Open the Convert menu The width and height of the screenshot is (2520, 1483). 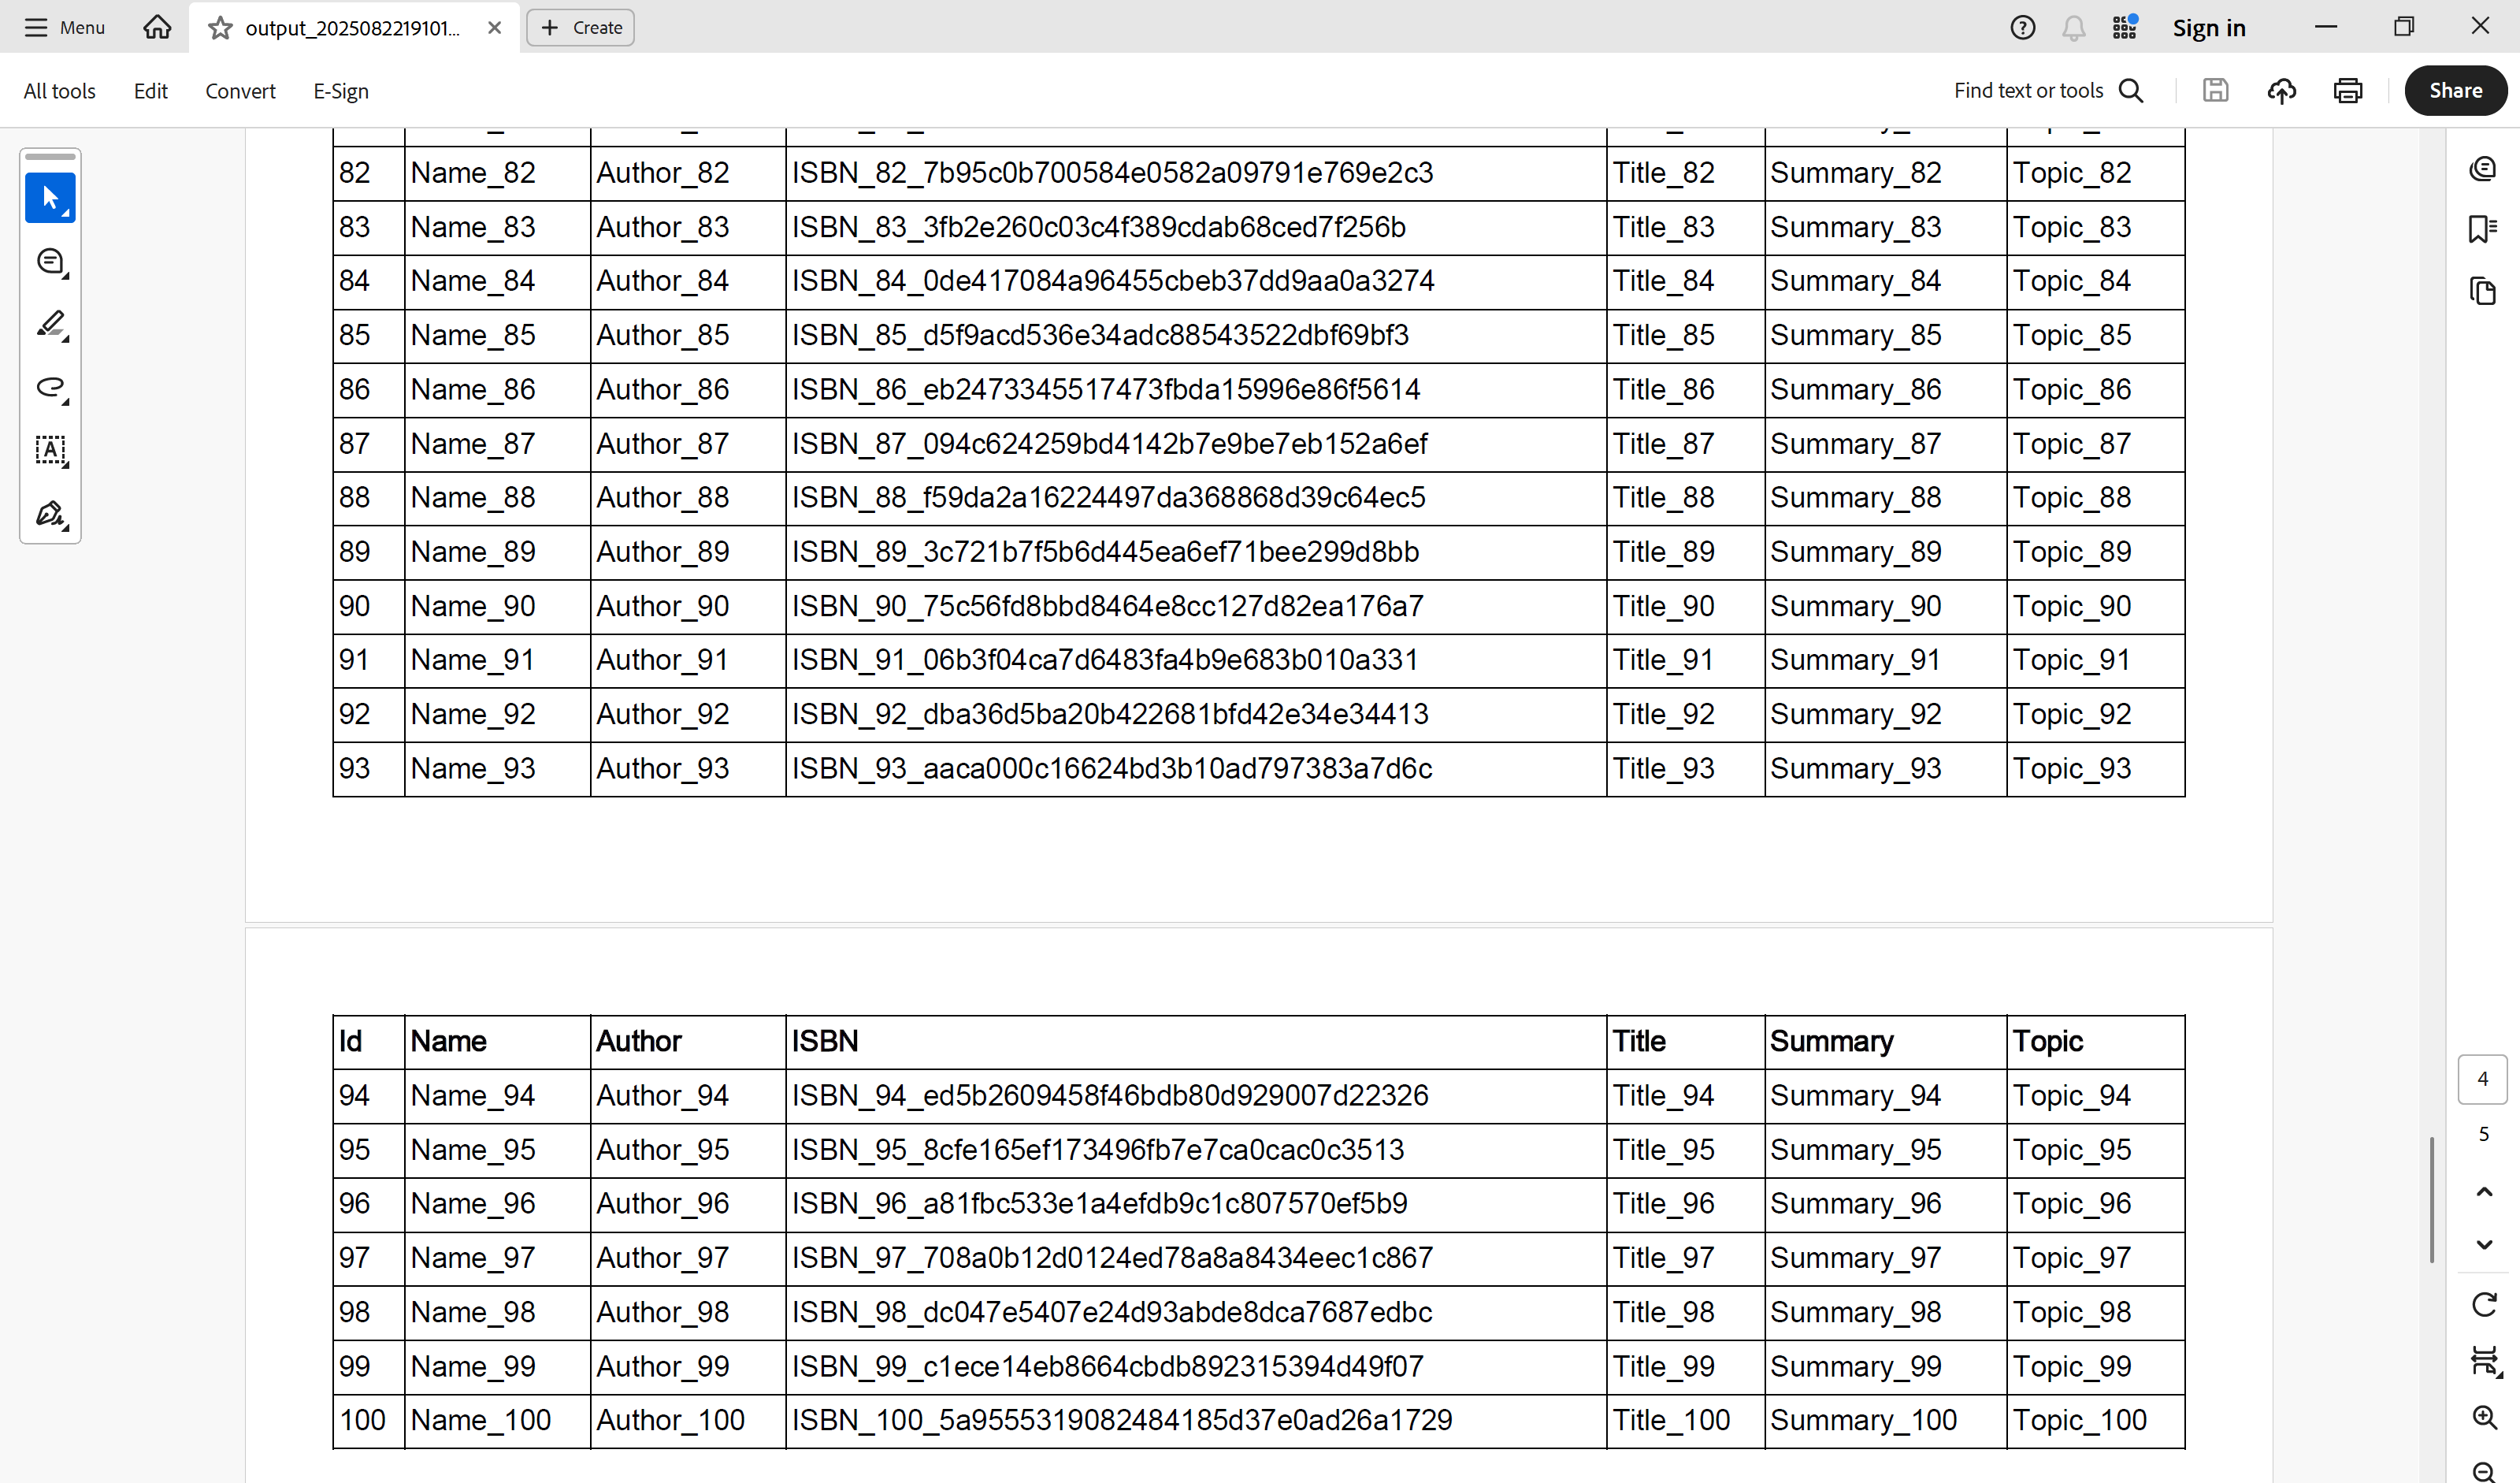click(x=240, y=91)
